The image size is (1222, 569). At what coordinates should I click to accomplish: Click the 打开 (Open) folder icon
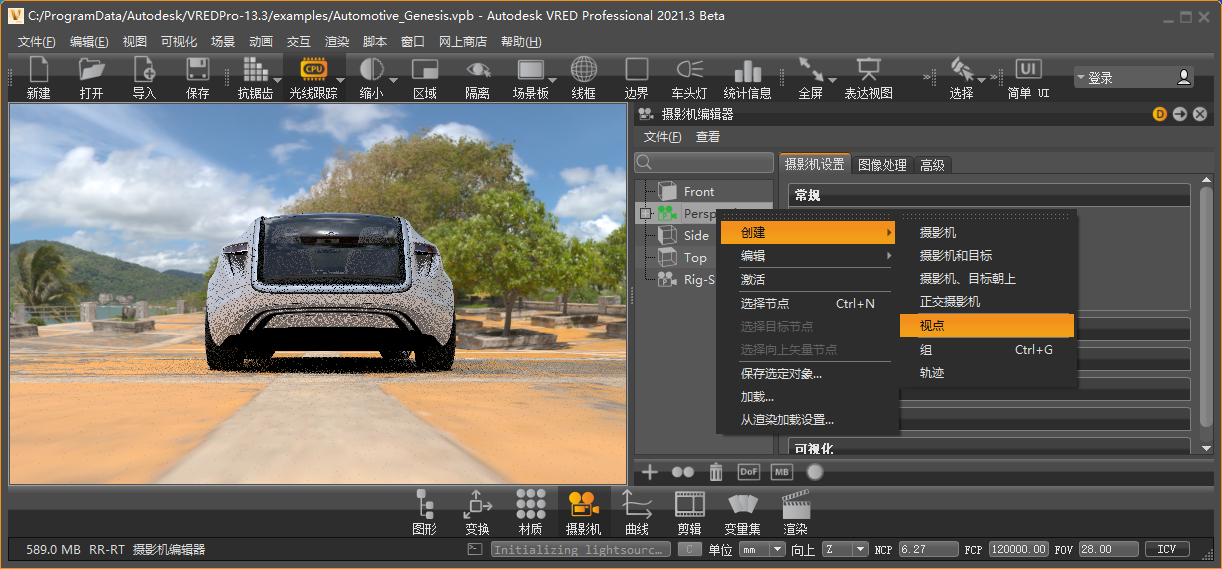pos(92,70)
